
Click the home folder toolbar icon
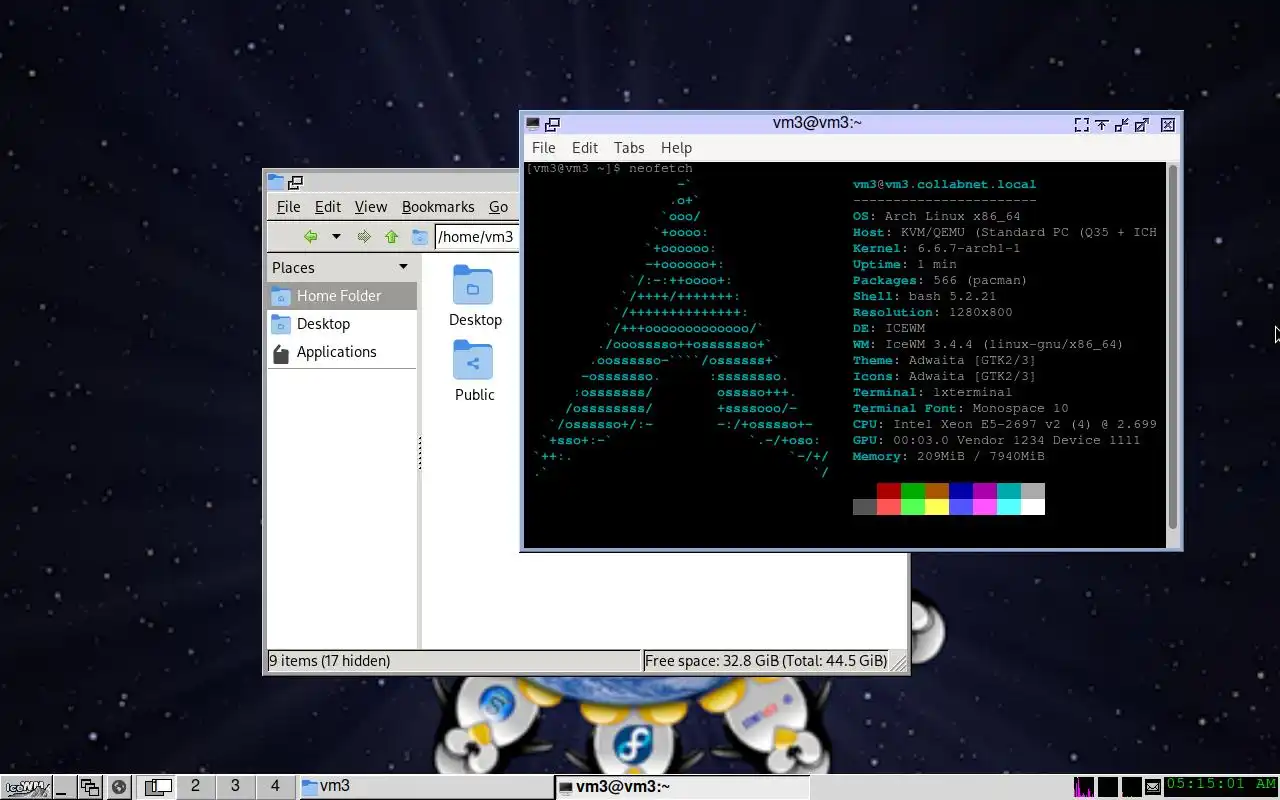click(420, 237)
